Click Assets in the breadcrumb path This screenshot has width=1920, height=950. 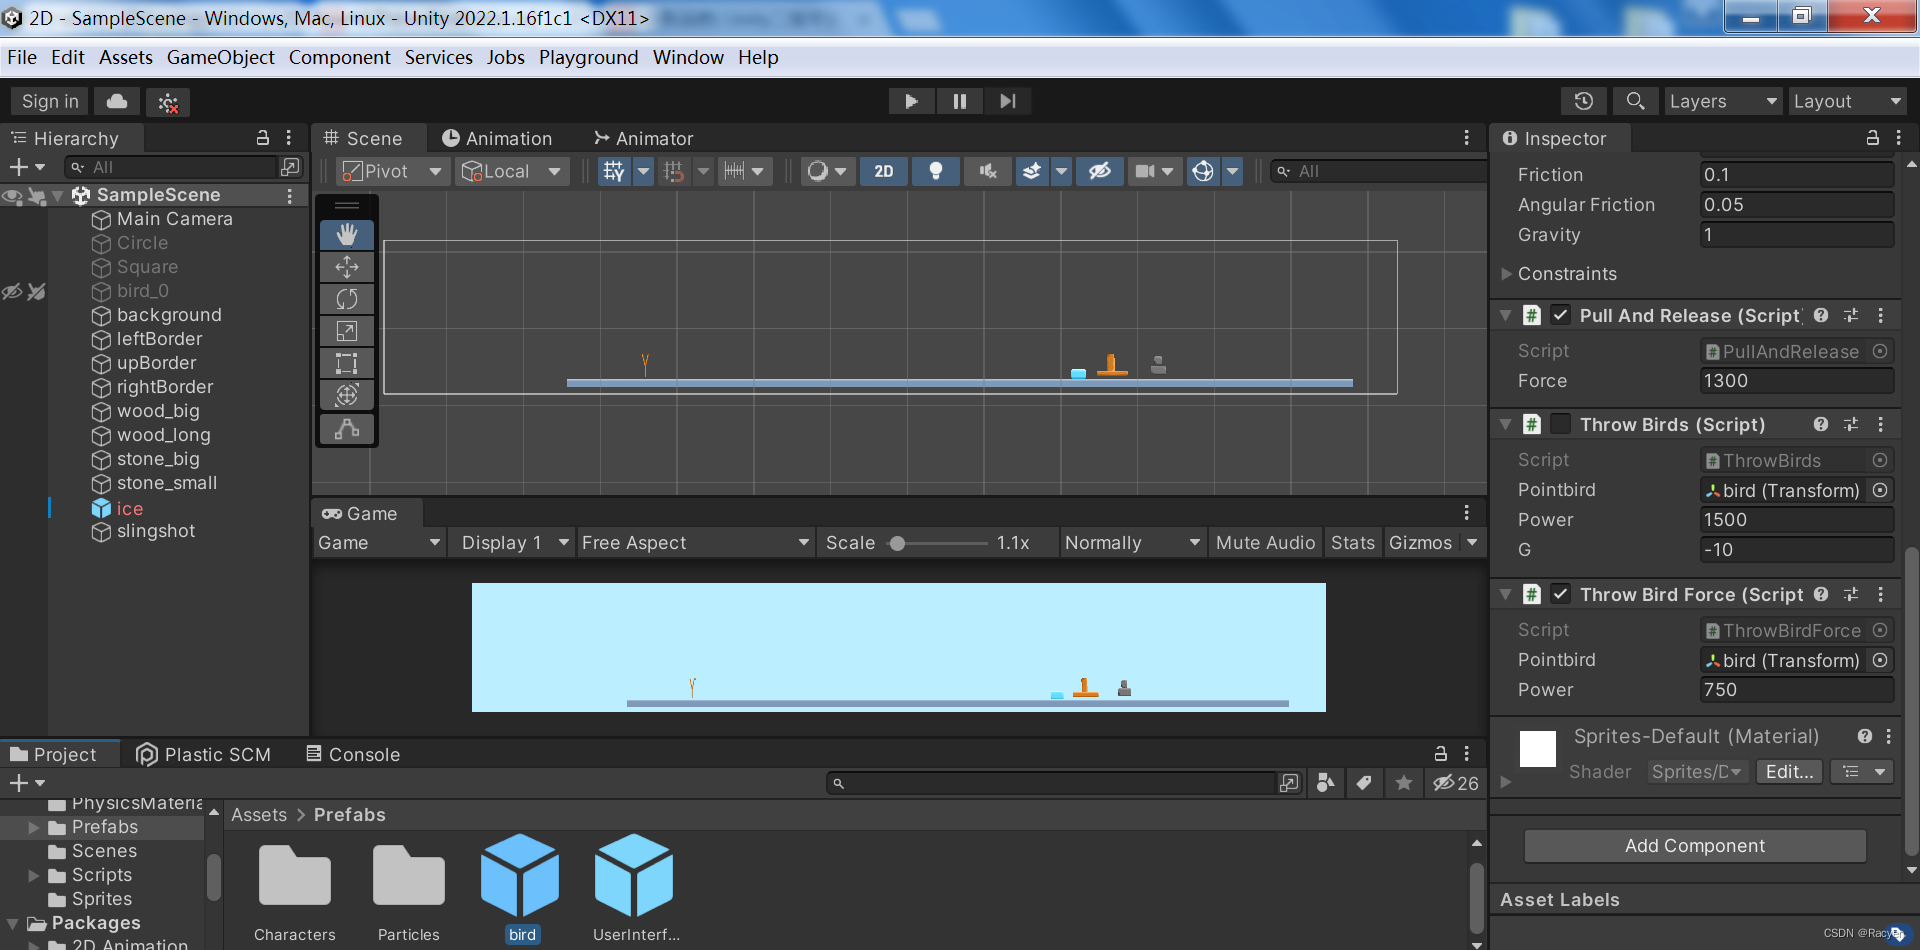tap(259, 814)
